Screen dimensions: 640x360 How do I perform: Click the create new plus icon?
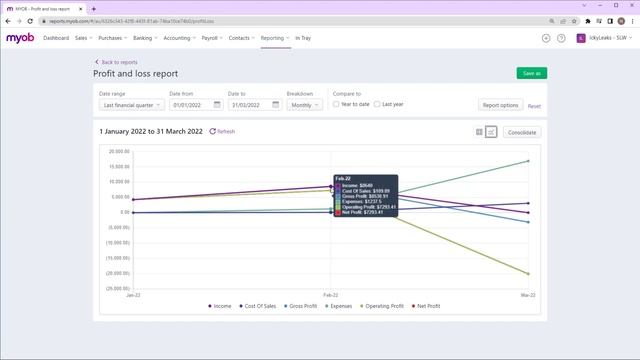546,38
